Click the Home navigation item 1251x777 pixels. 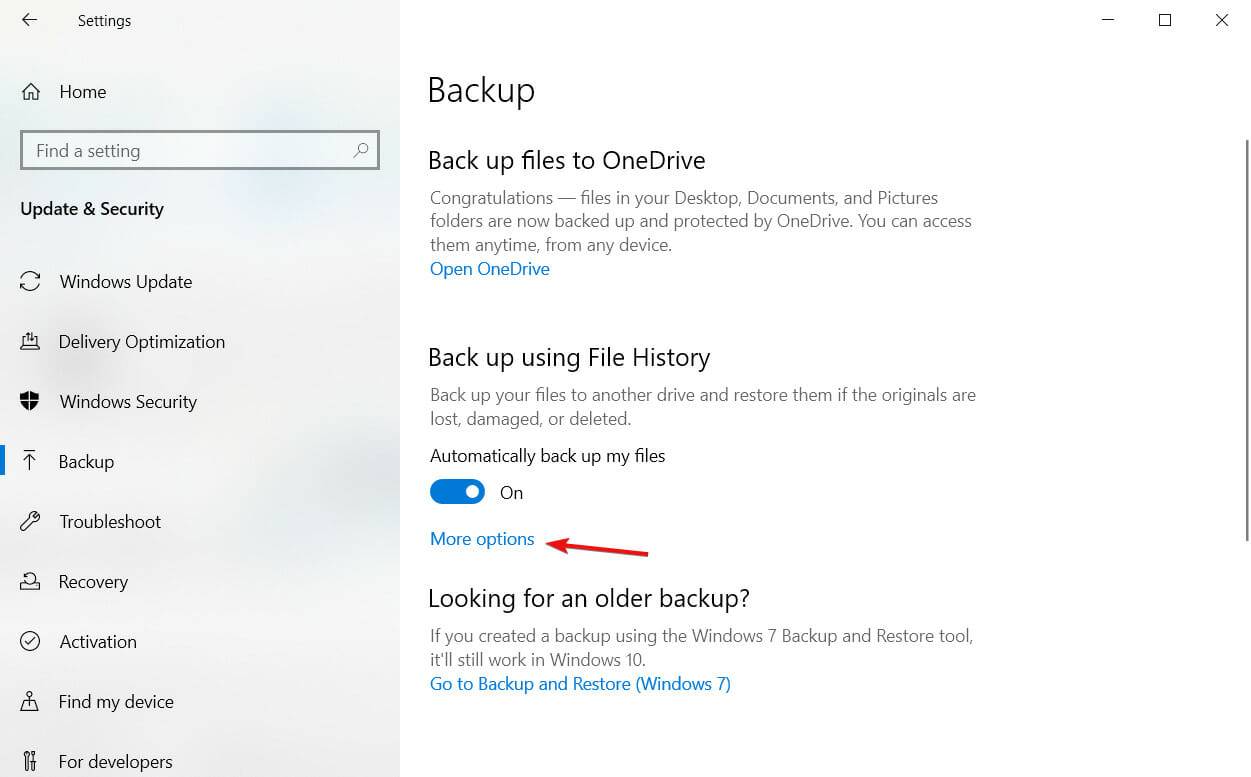[83, 91]
